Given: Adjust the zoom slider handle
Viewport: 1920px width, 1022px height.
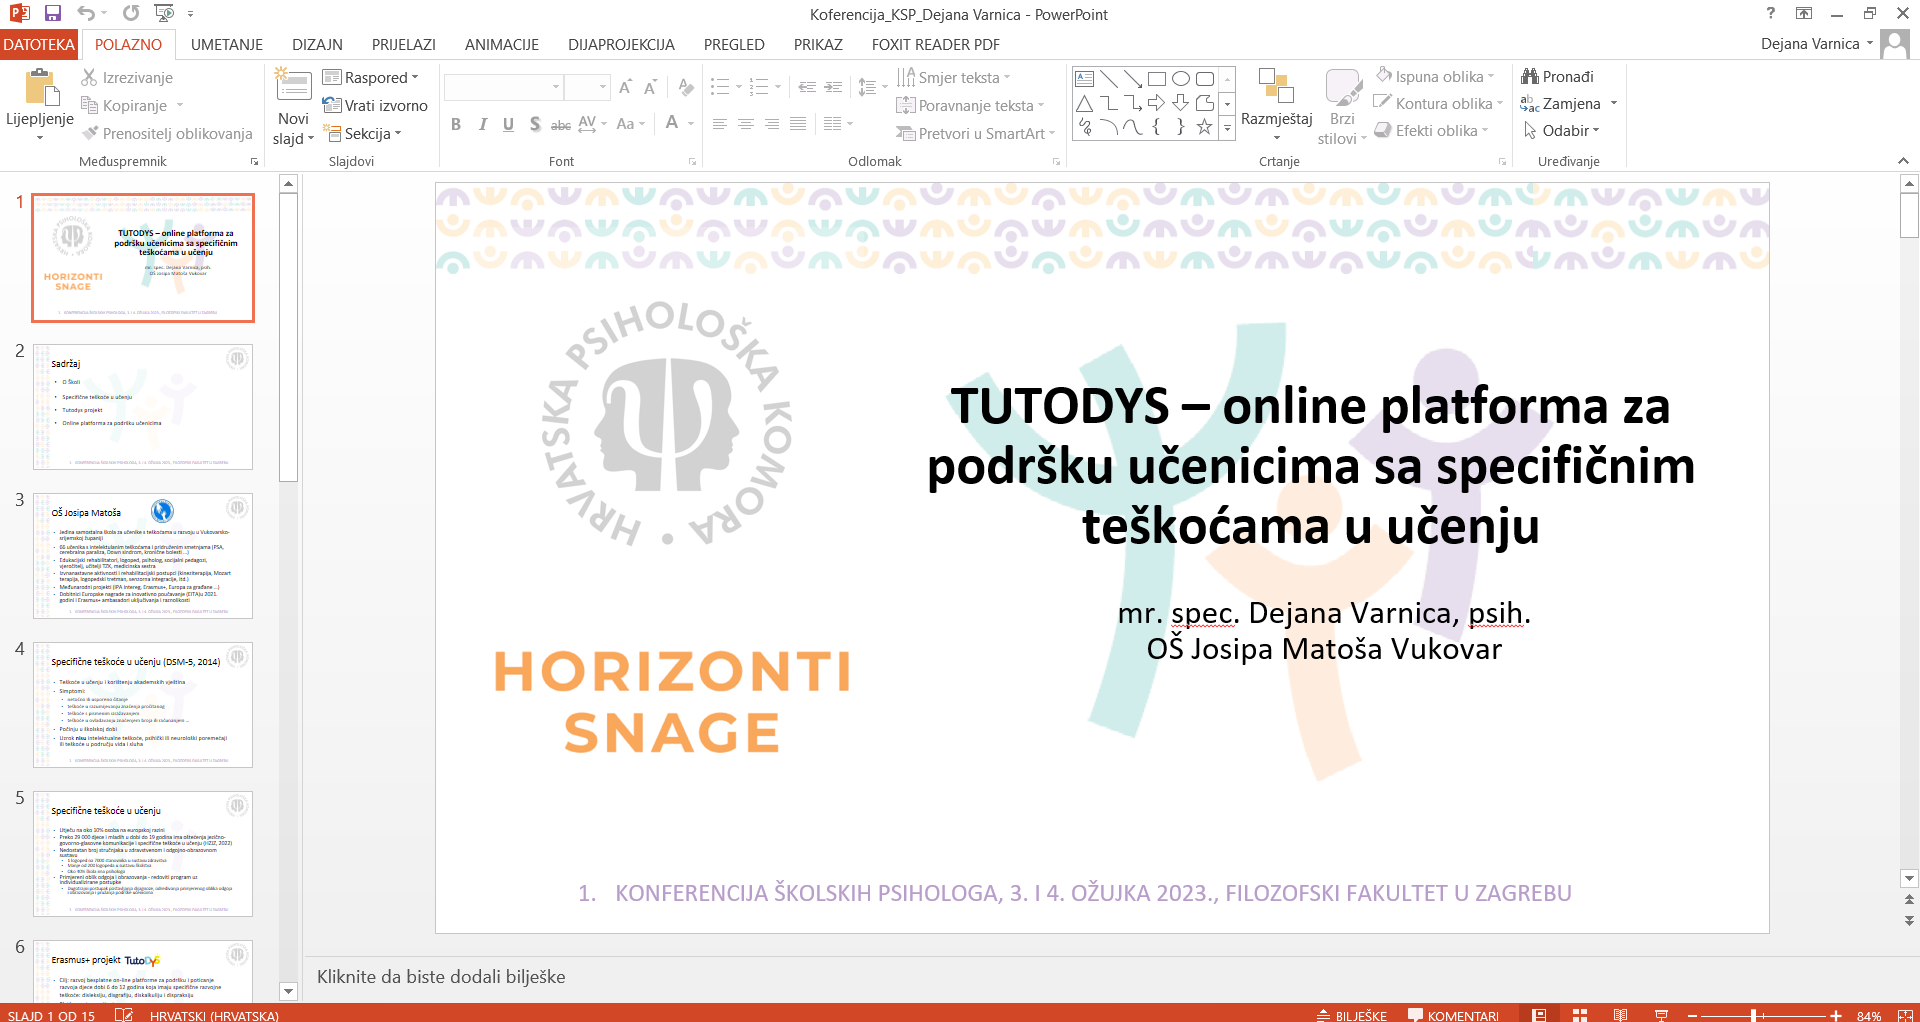Looking at the screenshot, I should (1755, 1015).
